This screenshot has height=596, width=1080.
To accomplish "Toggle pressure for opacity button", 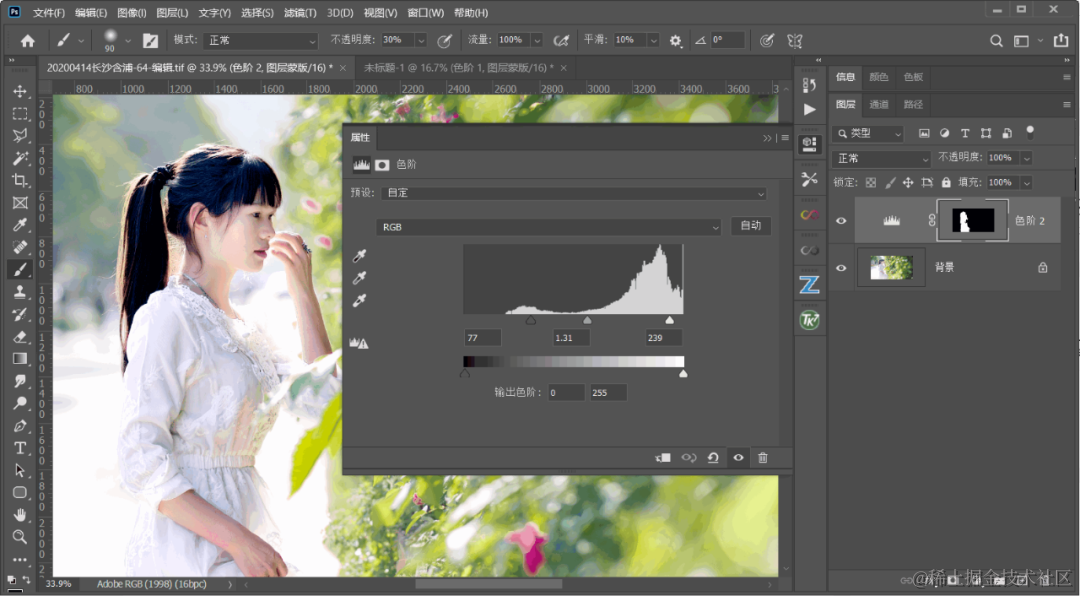I will 445,41.
